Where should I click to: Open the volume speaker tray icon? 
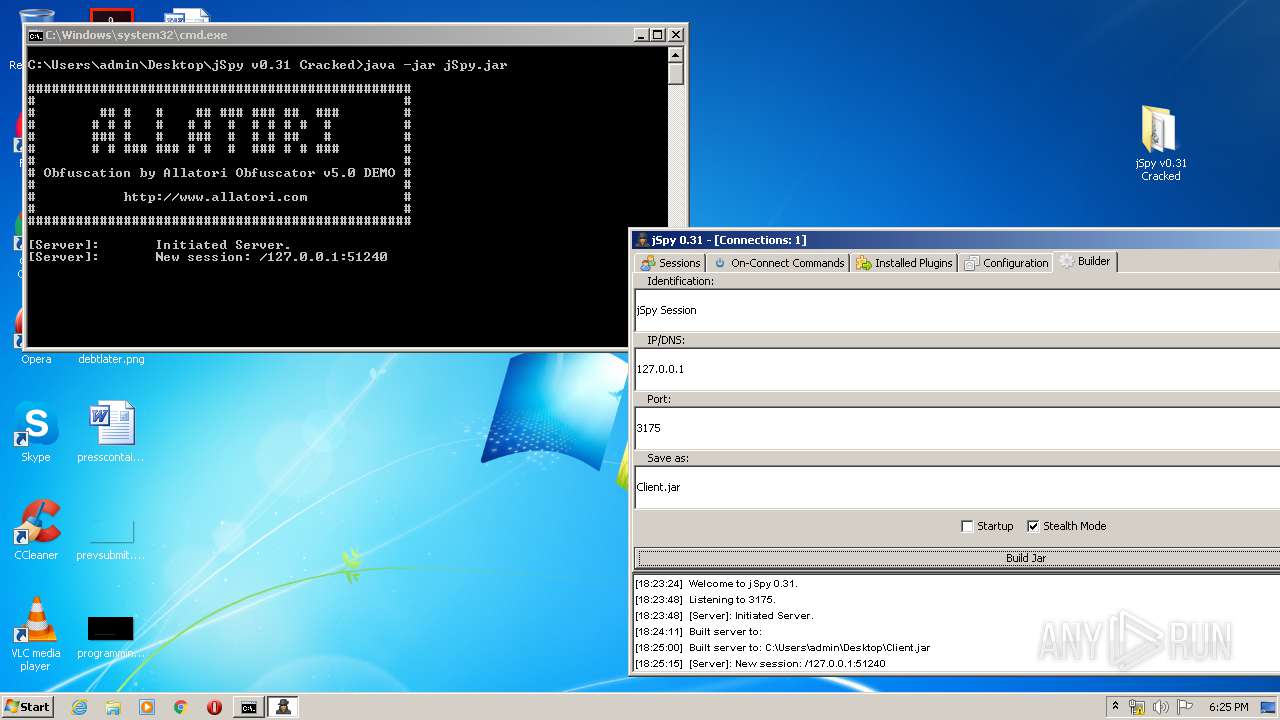1161,707
